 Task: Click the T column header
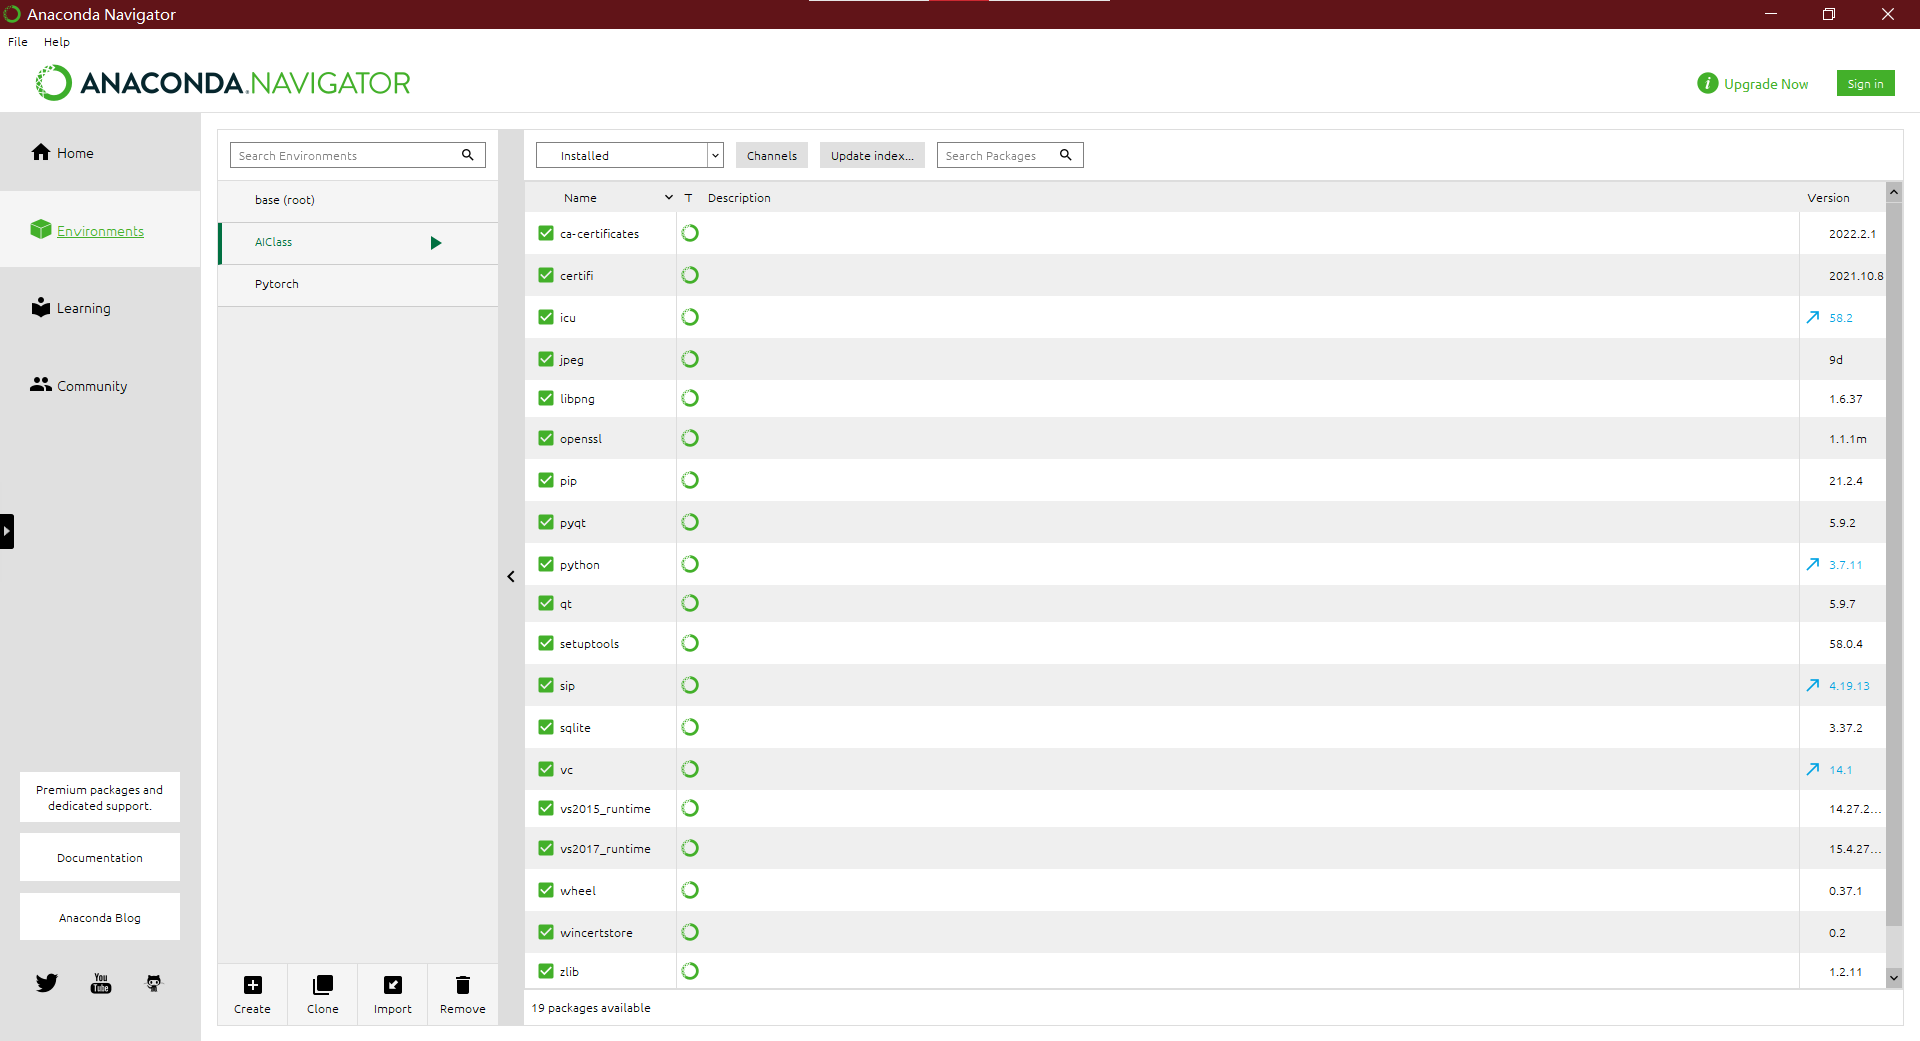click(x=688, y=198)
